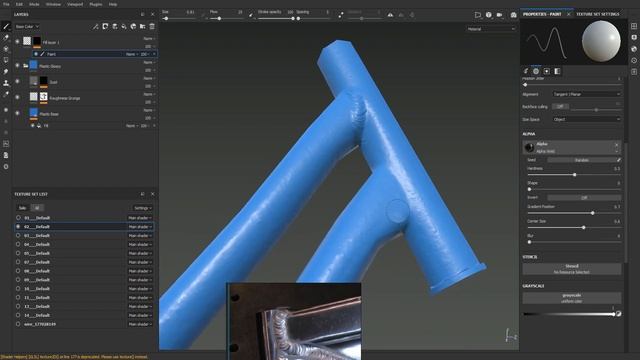Click the add mask icon in Layers toolbar

(105, 27)
